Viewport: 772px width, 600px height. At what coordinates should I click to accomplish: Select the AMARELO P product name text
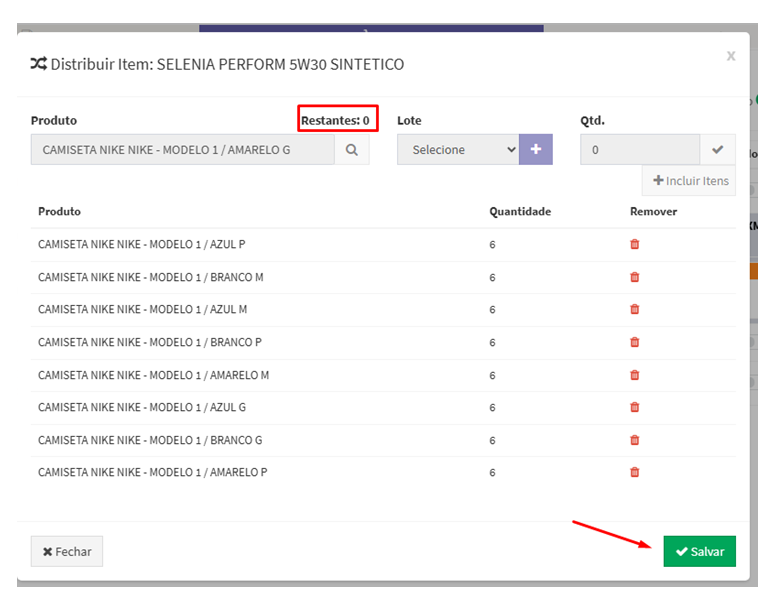click(x=153, y=472)
